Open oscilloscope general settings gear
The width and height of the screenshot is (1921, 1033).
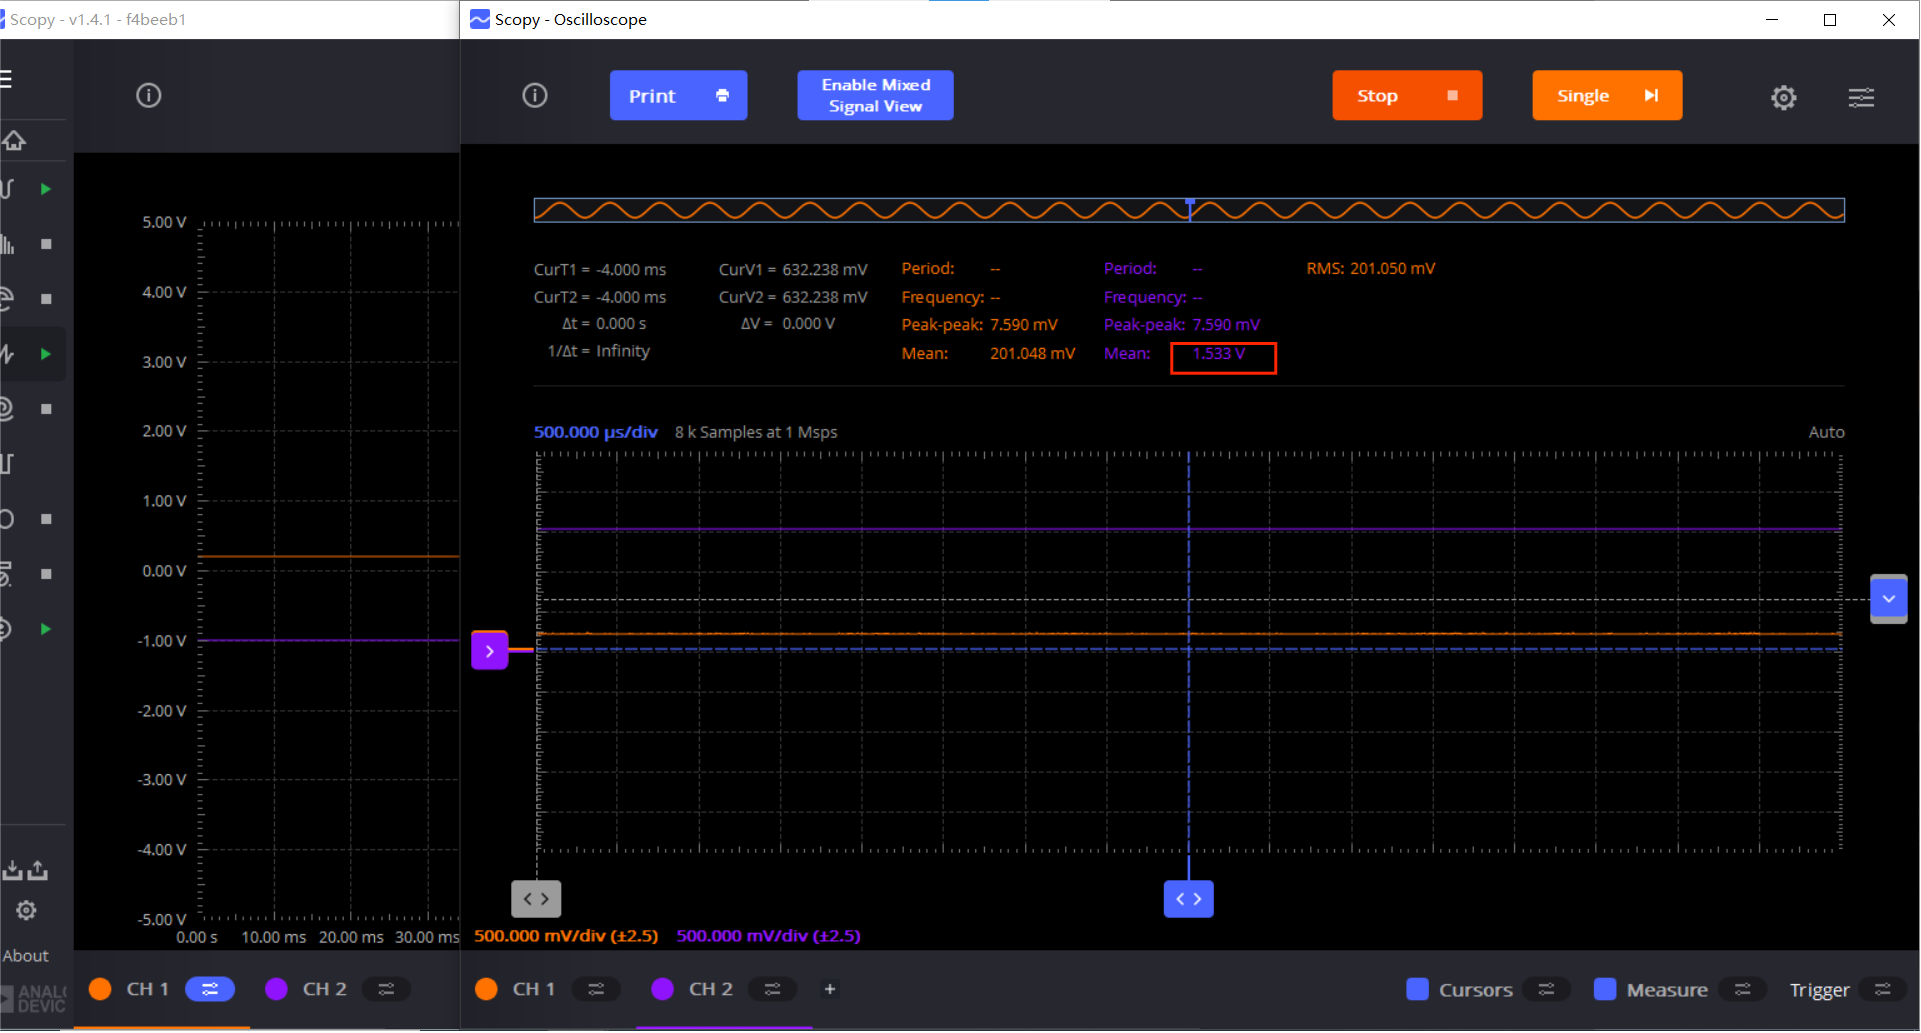coord(1784,97)
